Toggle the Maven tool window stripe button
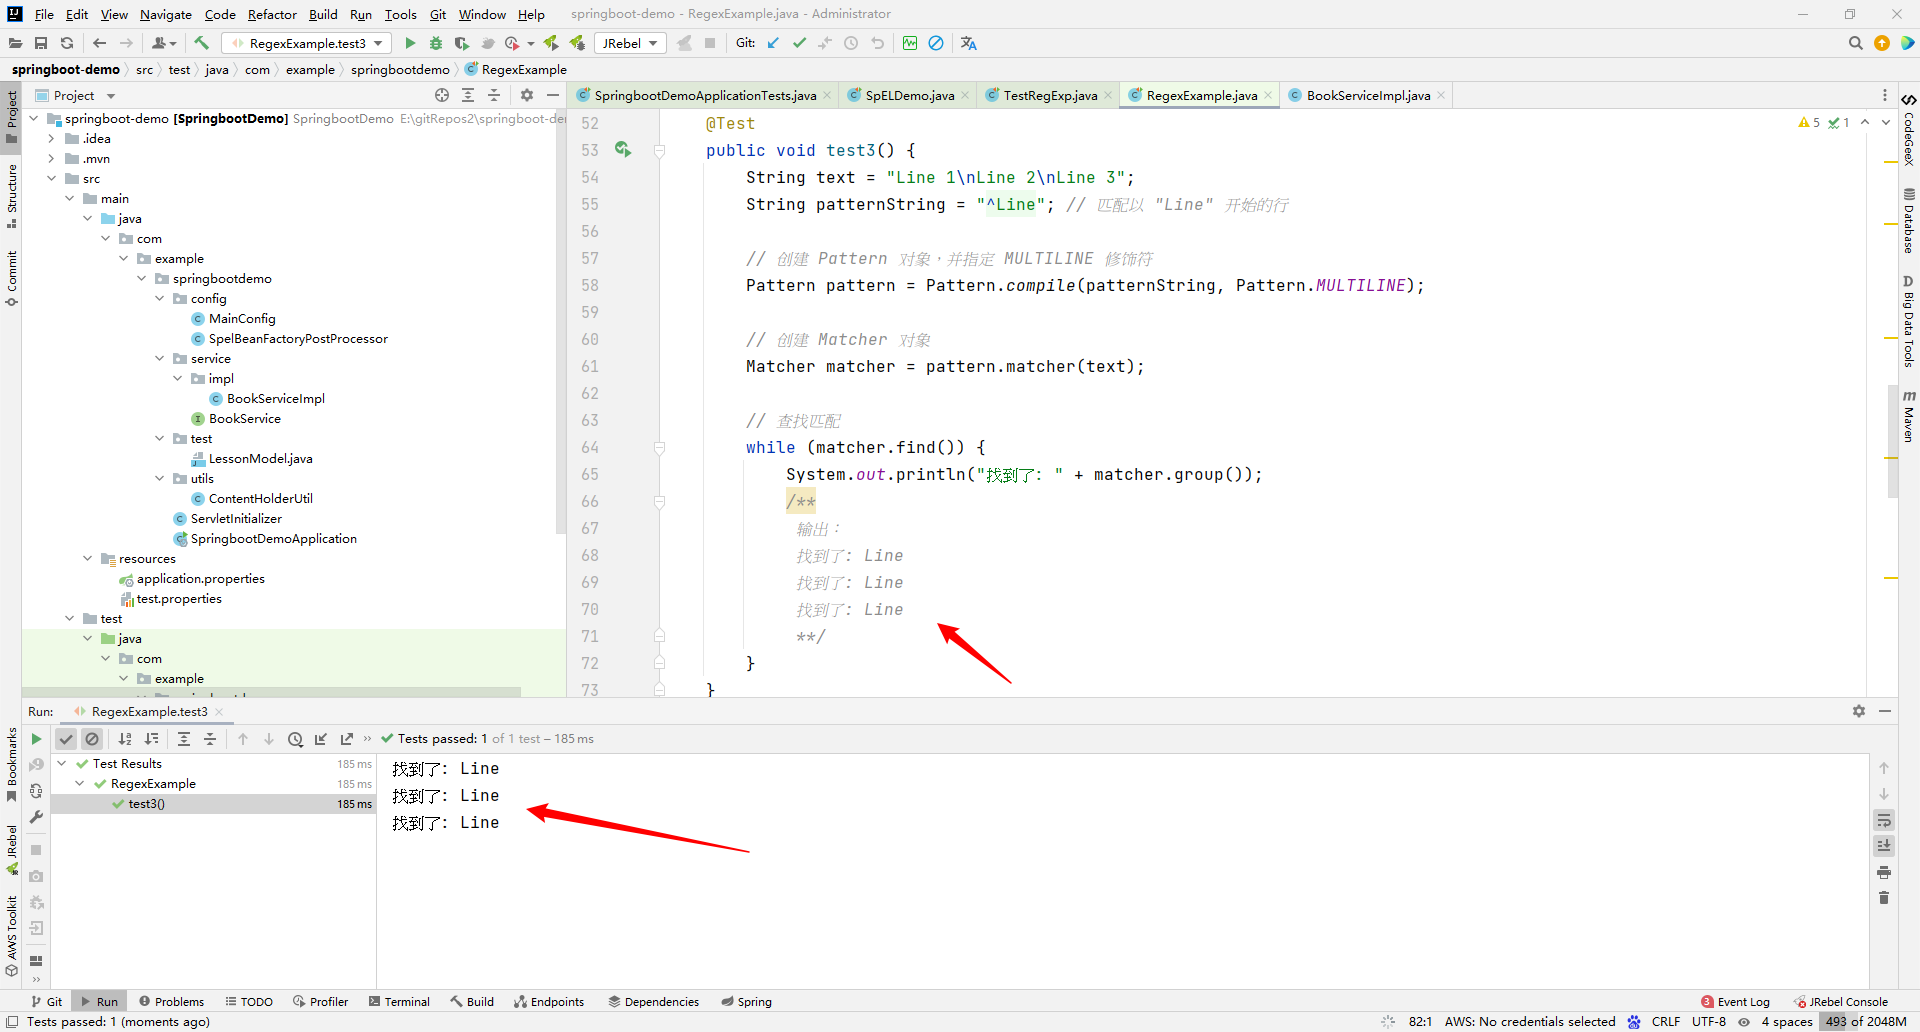This screenshot has height=1032, width=1920. point(1909,417)
